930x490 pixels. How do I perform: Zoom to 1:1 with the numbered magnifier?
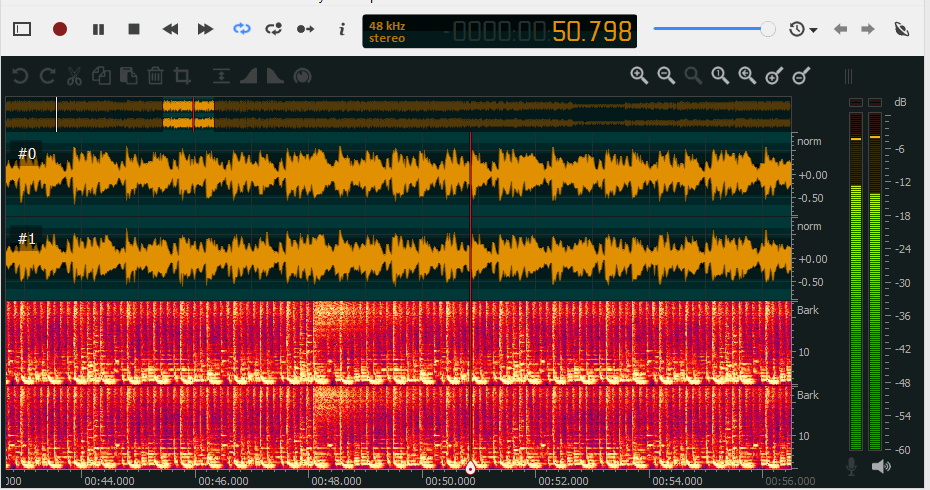point(720,76)
